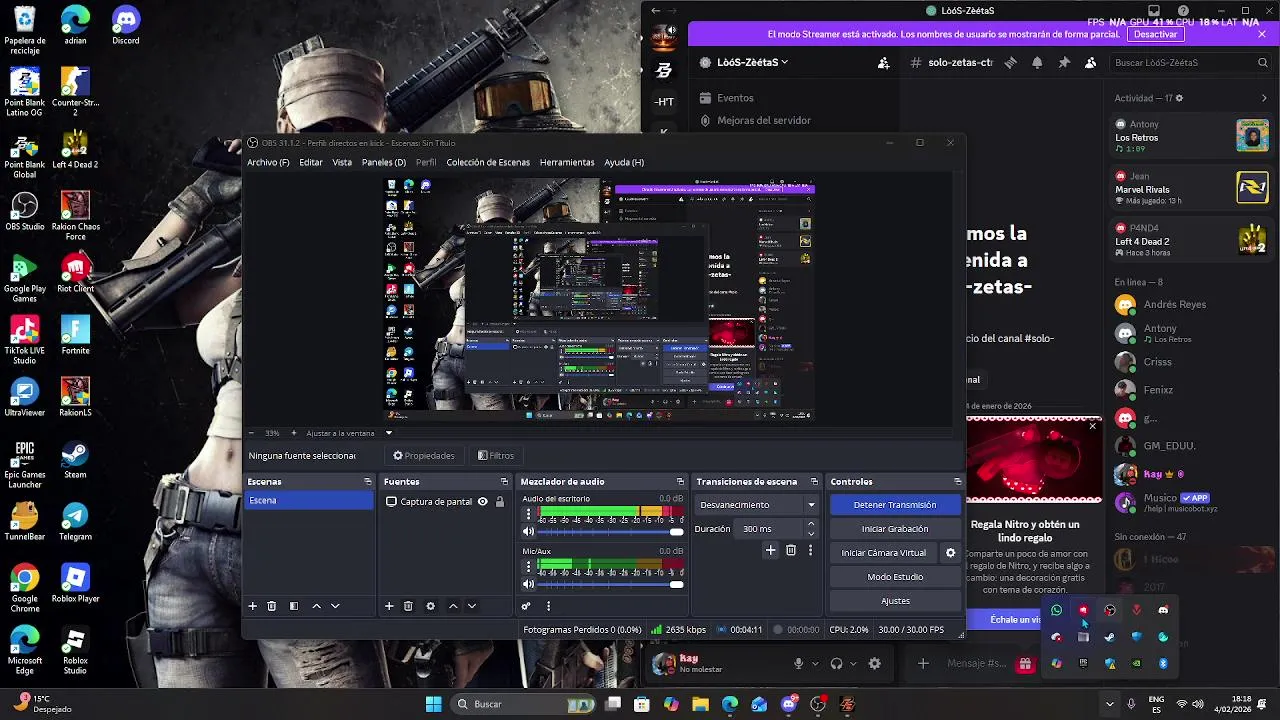Open Desvanecimiento transition dropdown
Image resolution: width=1280 pixels, height=720 pixels.
point(811,505)
